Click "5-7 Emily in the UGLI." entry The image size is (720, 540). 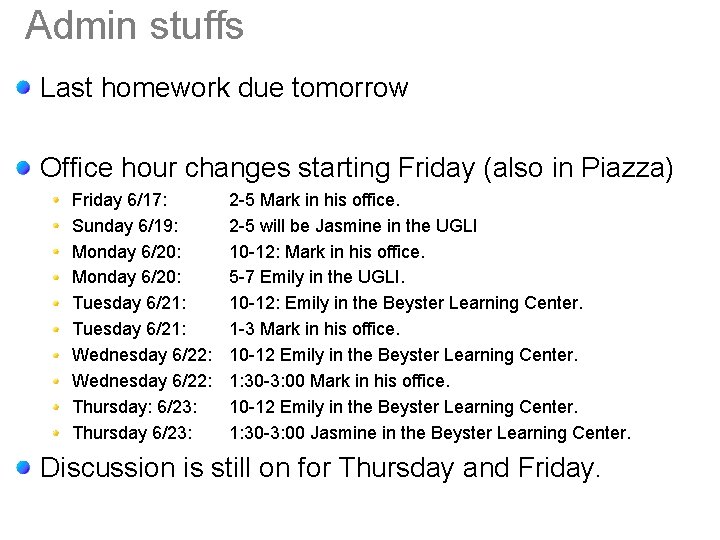pyautogui.click(x=318, y=277)
